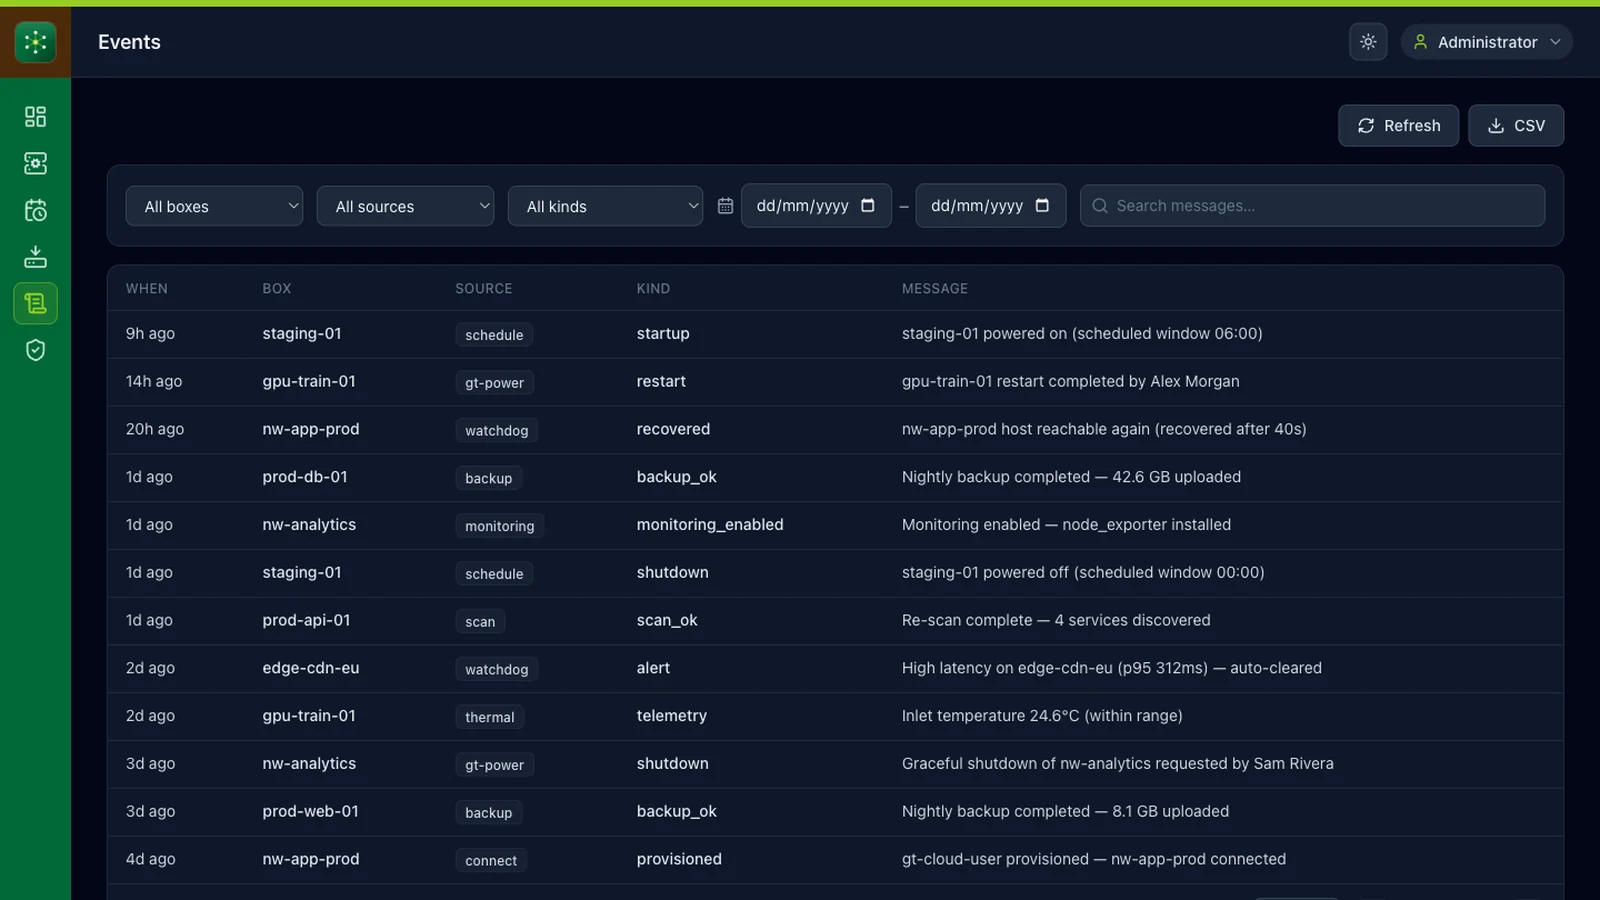The width and height of the screenshot is (1600, 900).
Task: Click the start date input field
Action: click(x=816, y=206)
